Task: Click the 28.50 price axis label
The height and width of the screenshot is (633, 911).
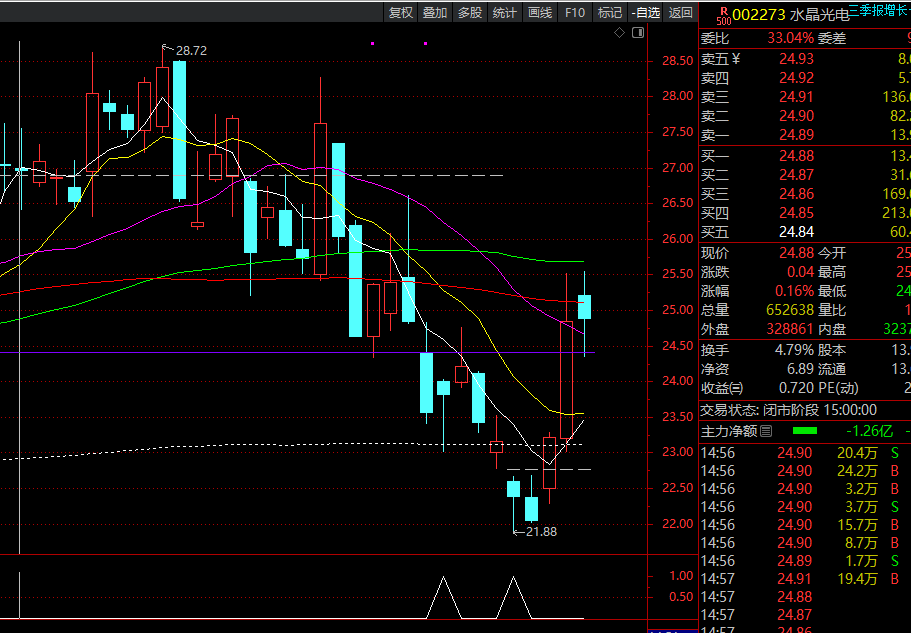Action: [678, 60]
